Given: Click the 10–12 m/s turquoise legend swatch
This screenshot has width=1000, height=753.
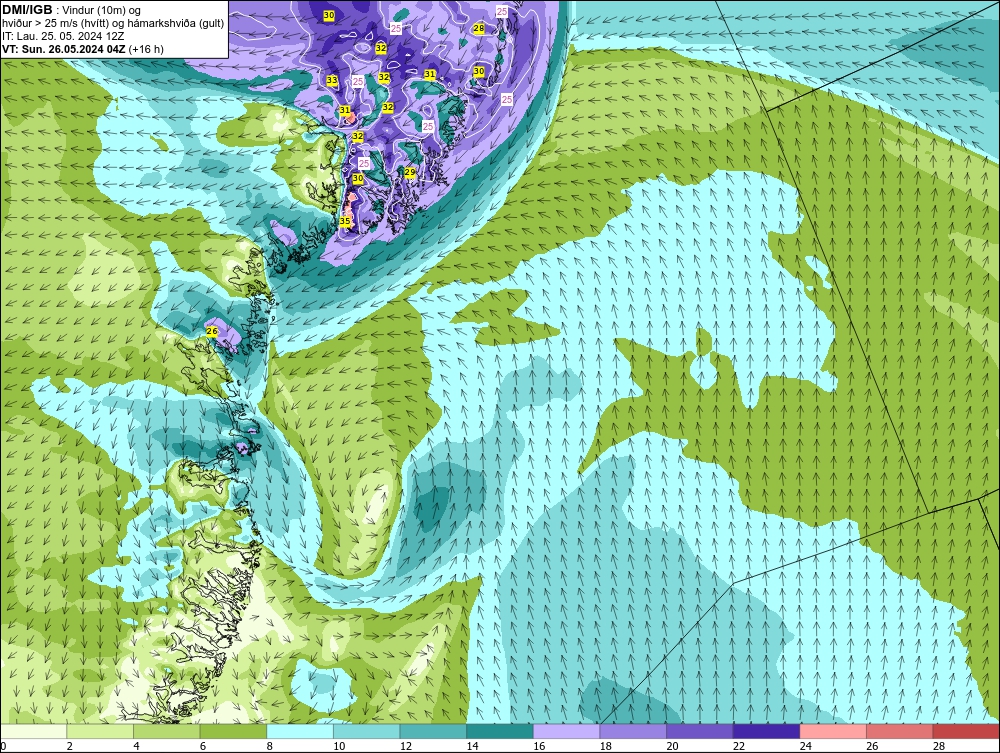Looking at the screenshot, I should pos(367,731).
